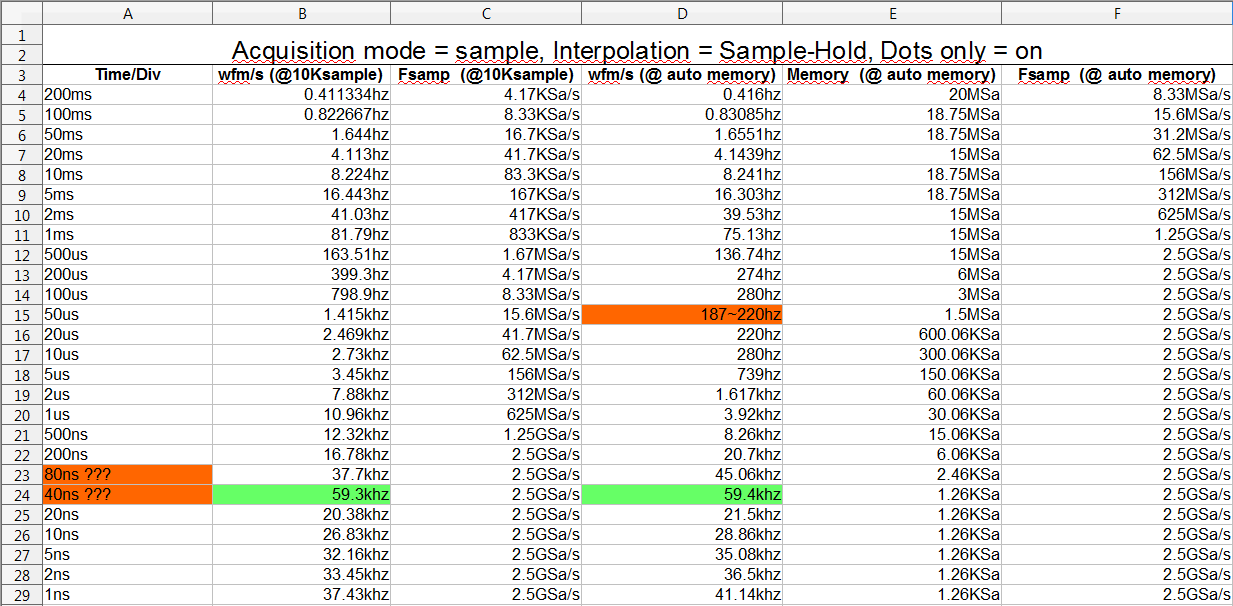Click the '35.08khz' cell

[682, 554]
